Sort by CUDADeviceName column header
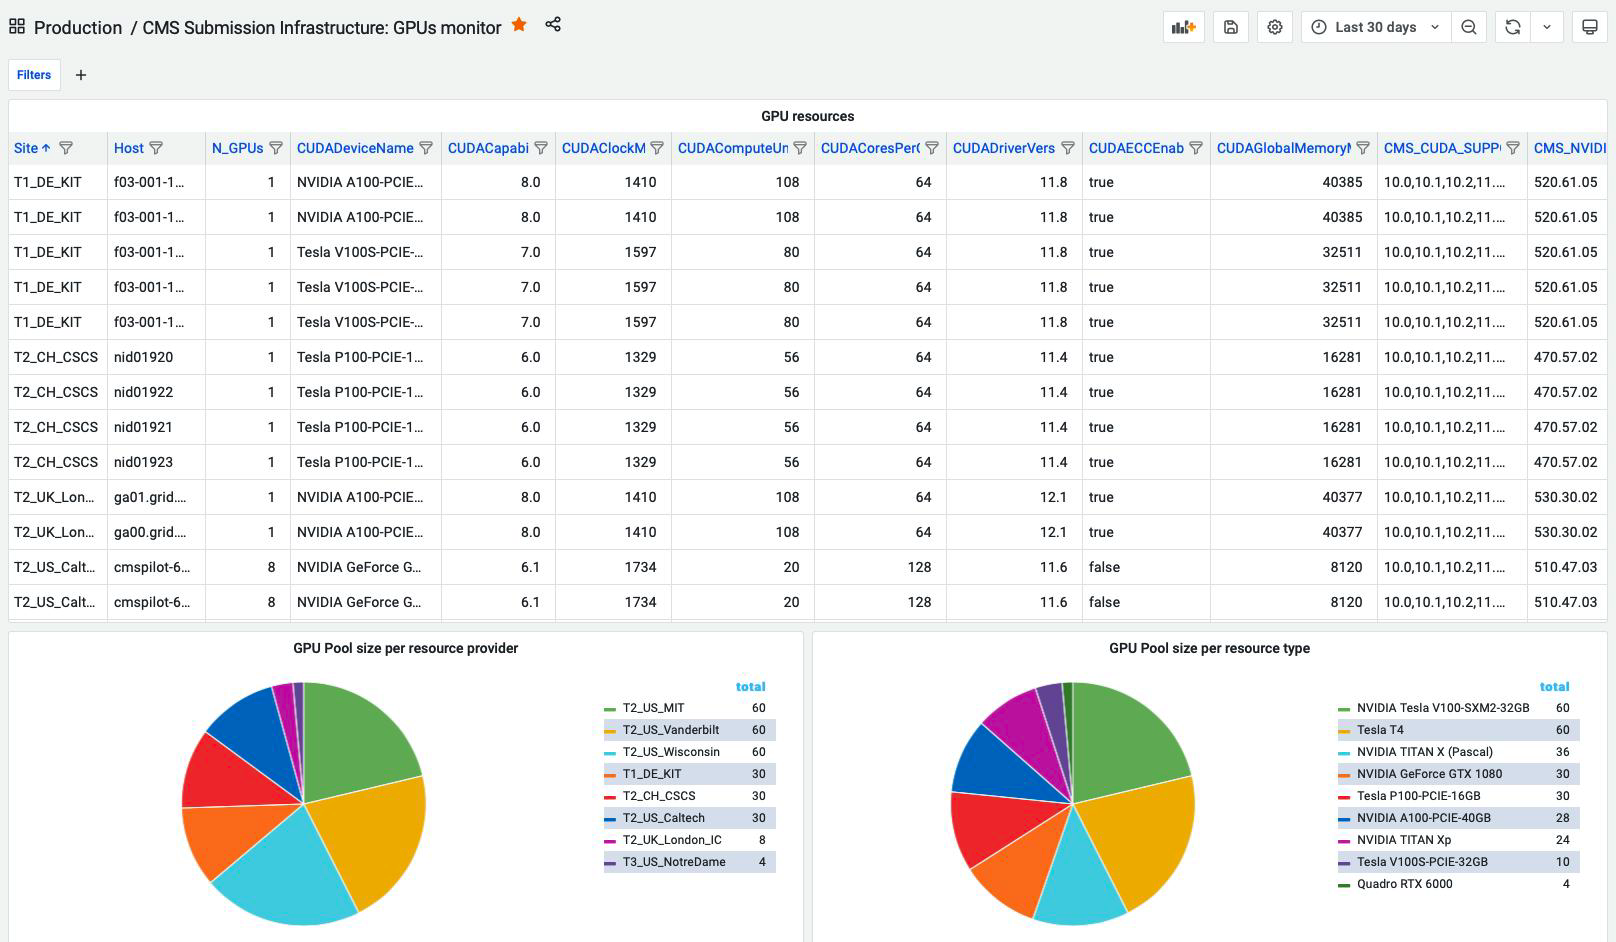This screenshot has height=942, width=1616. (x=355, y=148)
